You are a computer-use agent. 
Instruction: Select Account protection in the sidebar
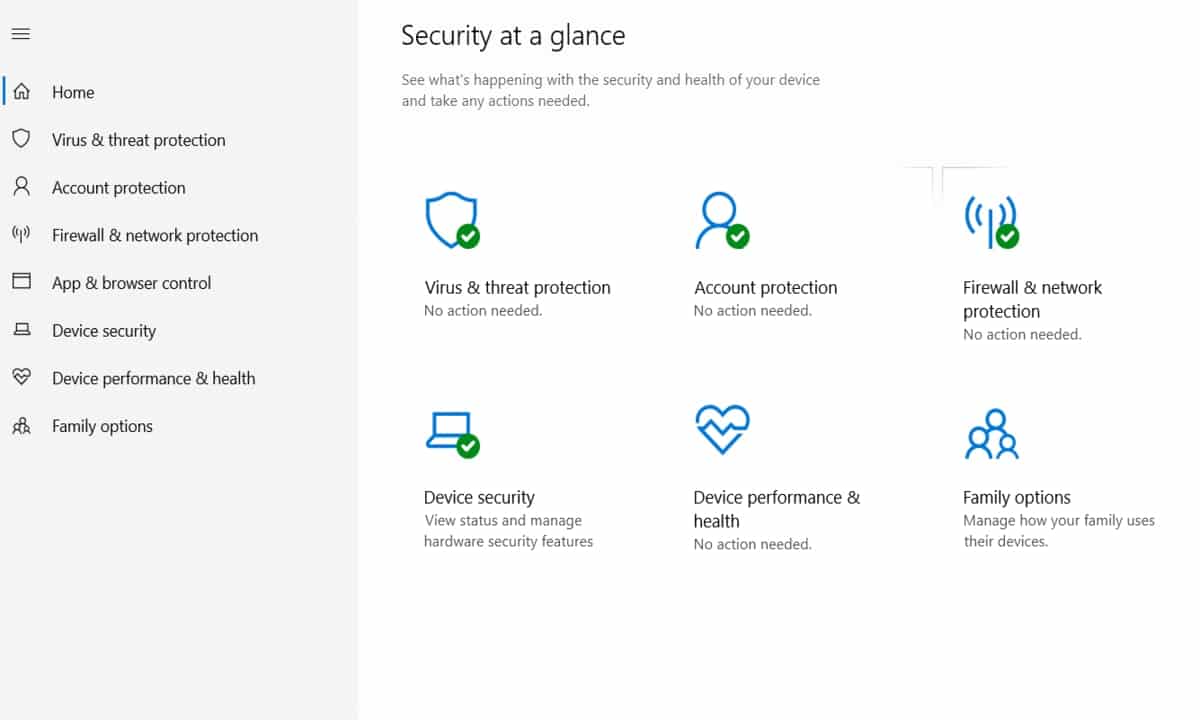(x=119, y=188)
